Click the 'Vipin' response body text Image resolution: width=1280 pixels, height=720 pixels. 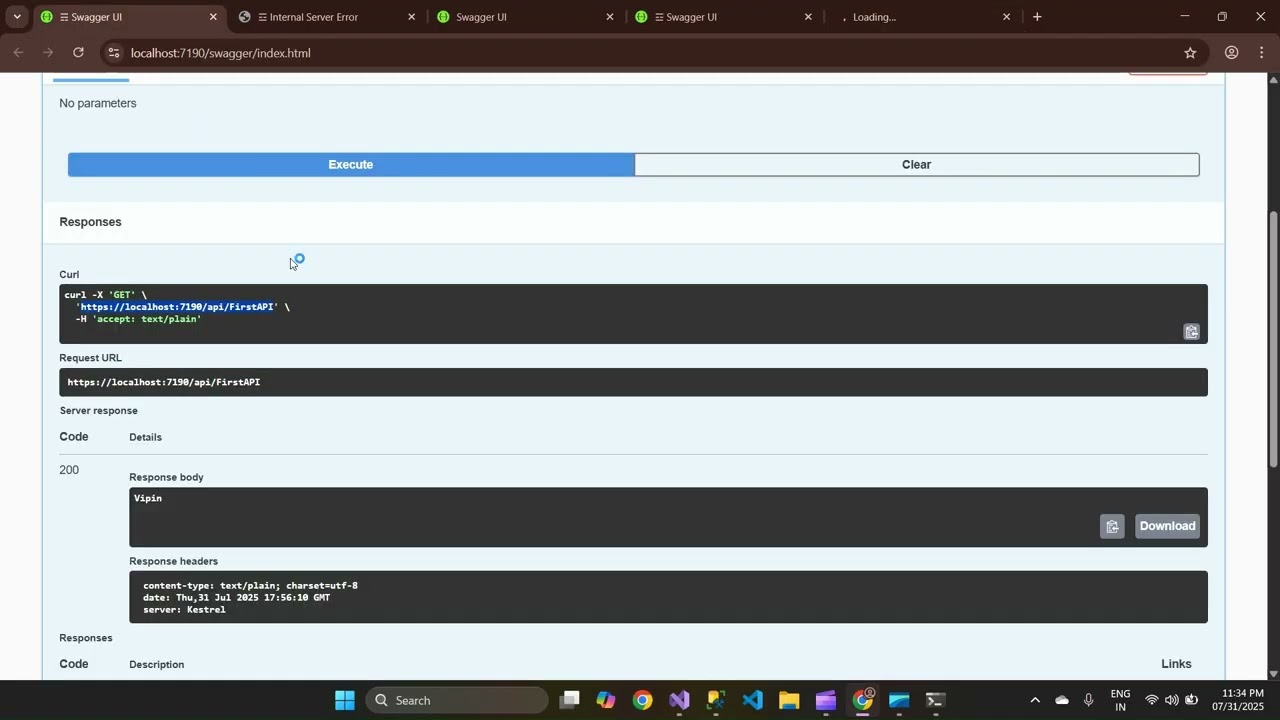tap(148, 498)
